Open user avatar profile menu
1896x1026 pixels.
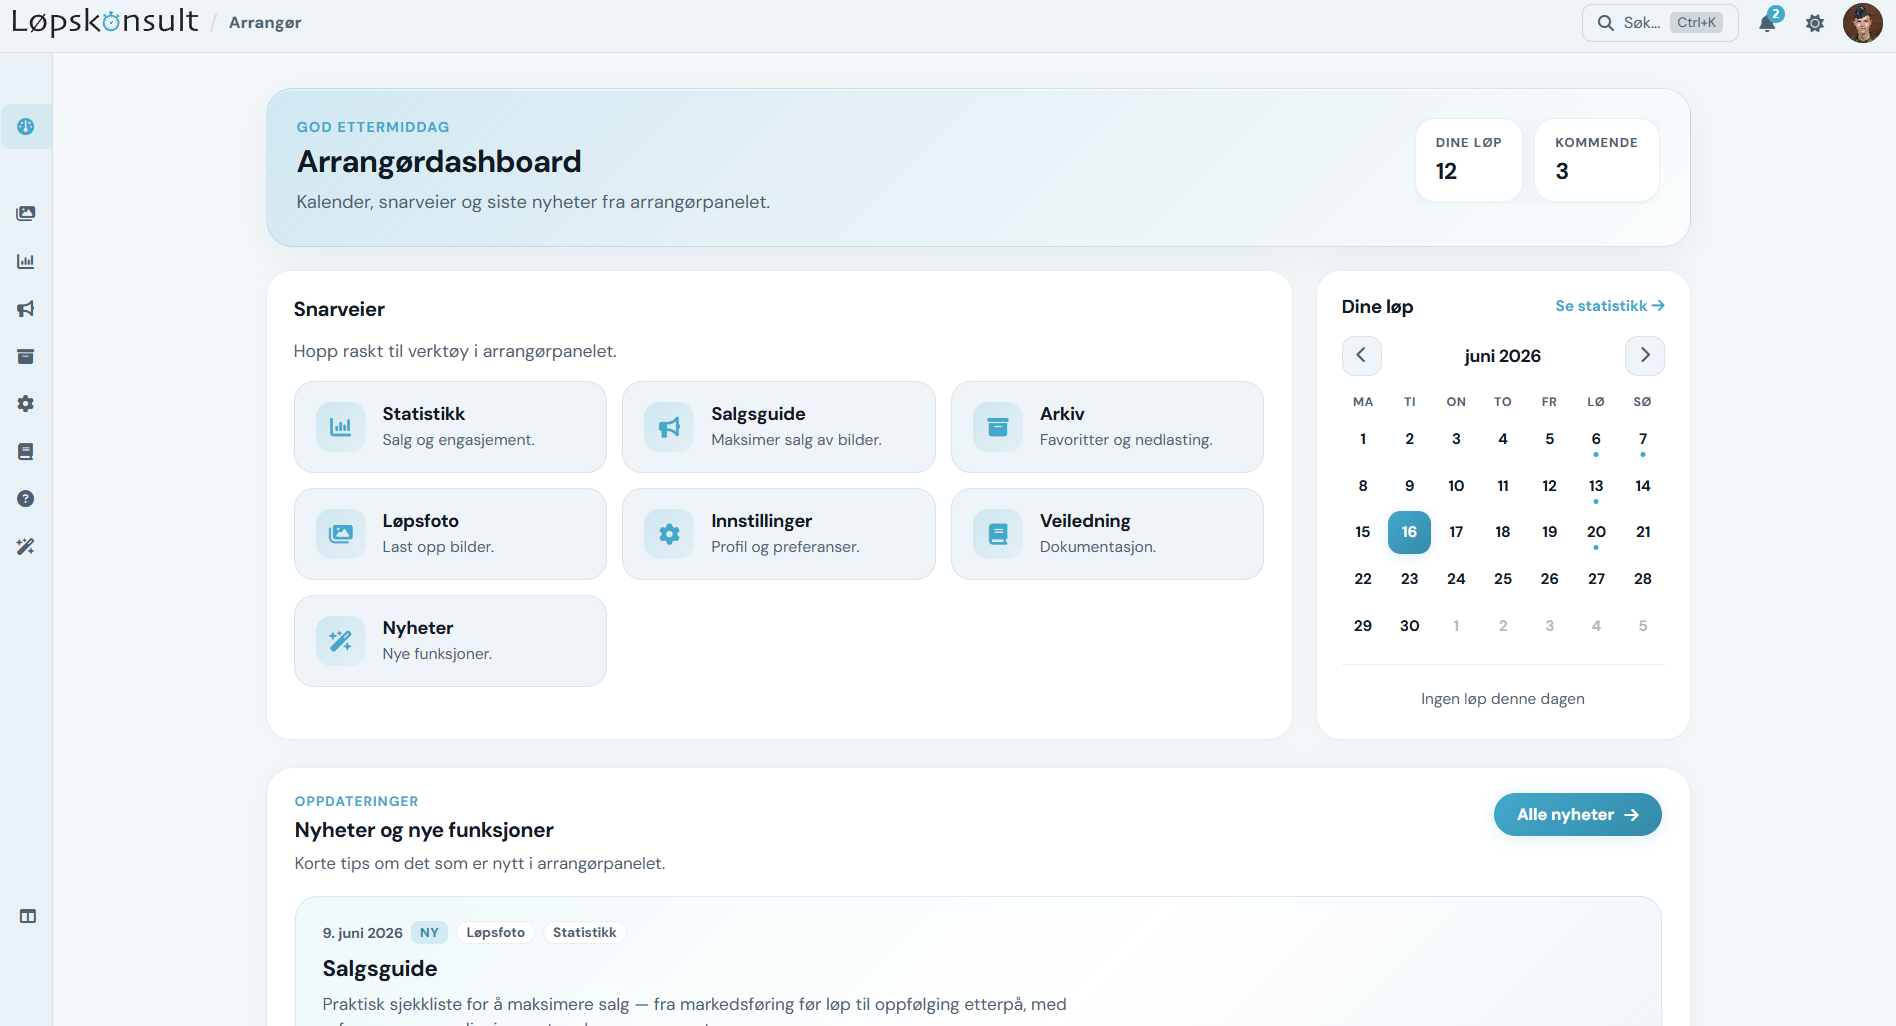coord(1862,23)
